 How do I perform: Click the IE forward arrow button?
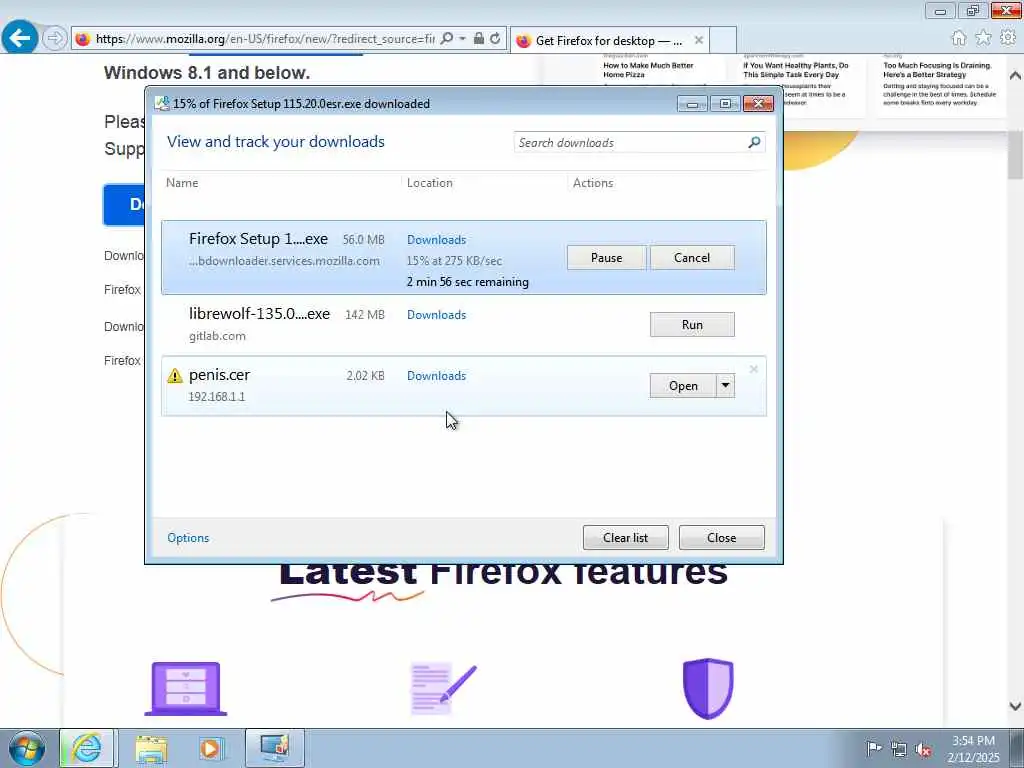pos(55,39)
